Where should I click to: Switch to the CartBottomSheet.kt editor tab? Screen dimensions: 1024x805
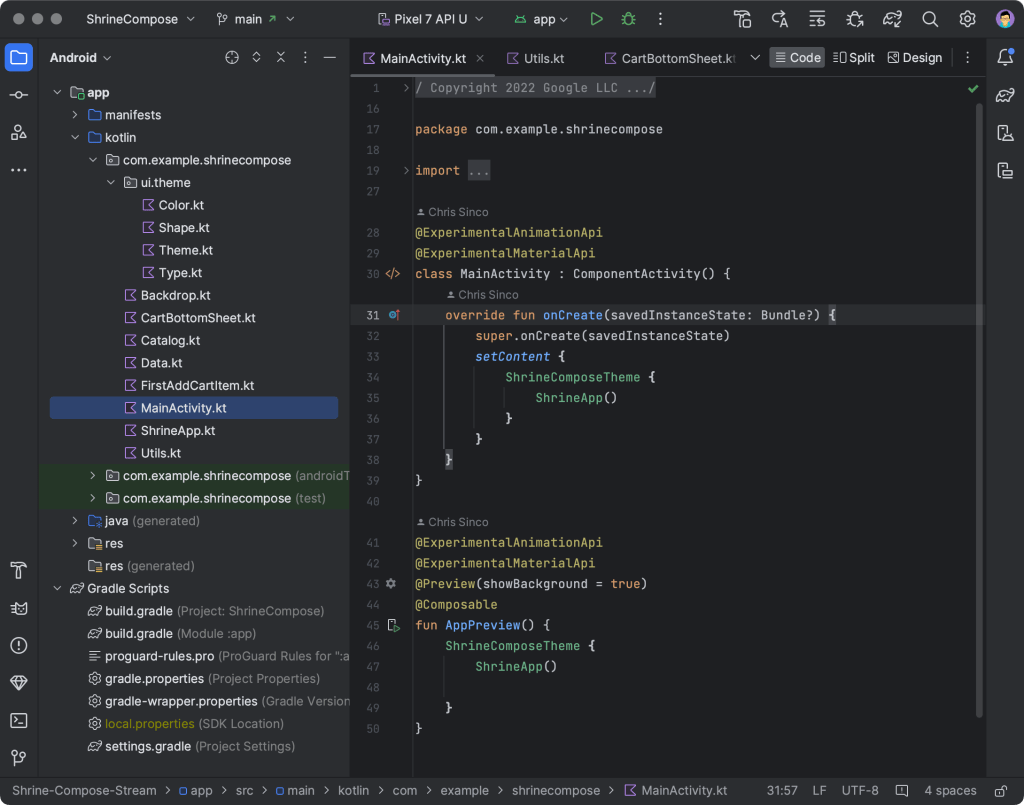pos(669,58)
